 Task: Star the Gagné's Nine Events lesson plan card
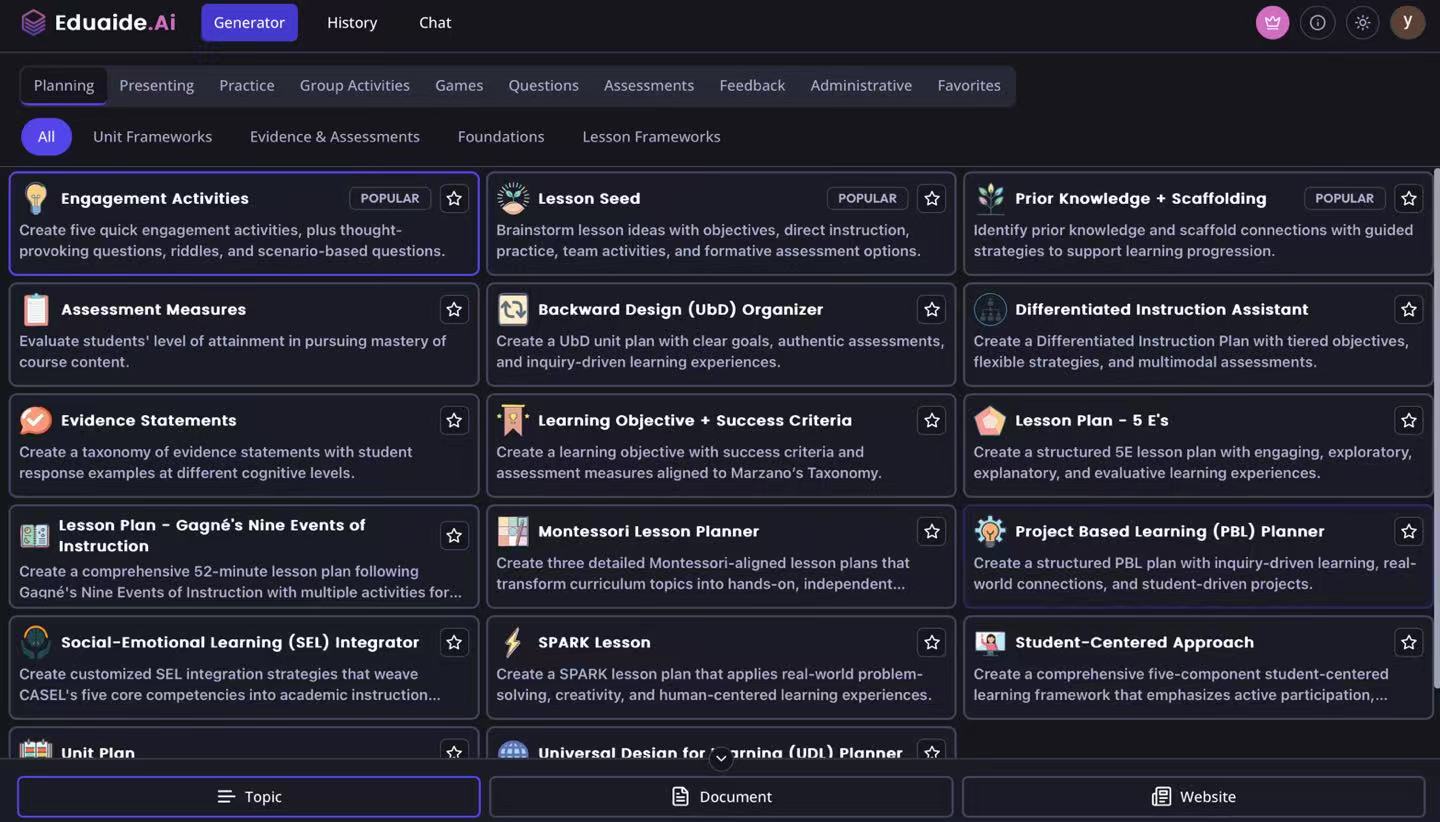(x=454, y=535)
